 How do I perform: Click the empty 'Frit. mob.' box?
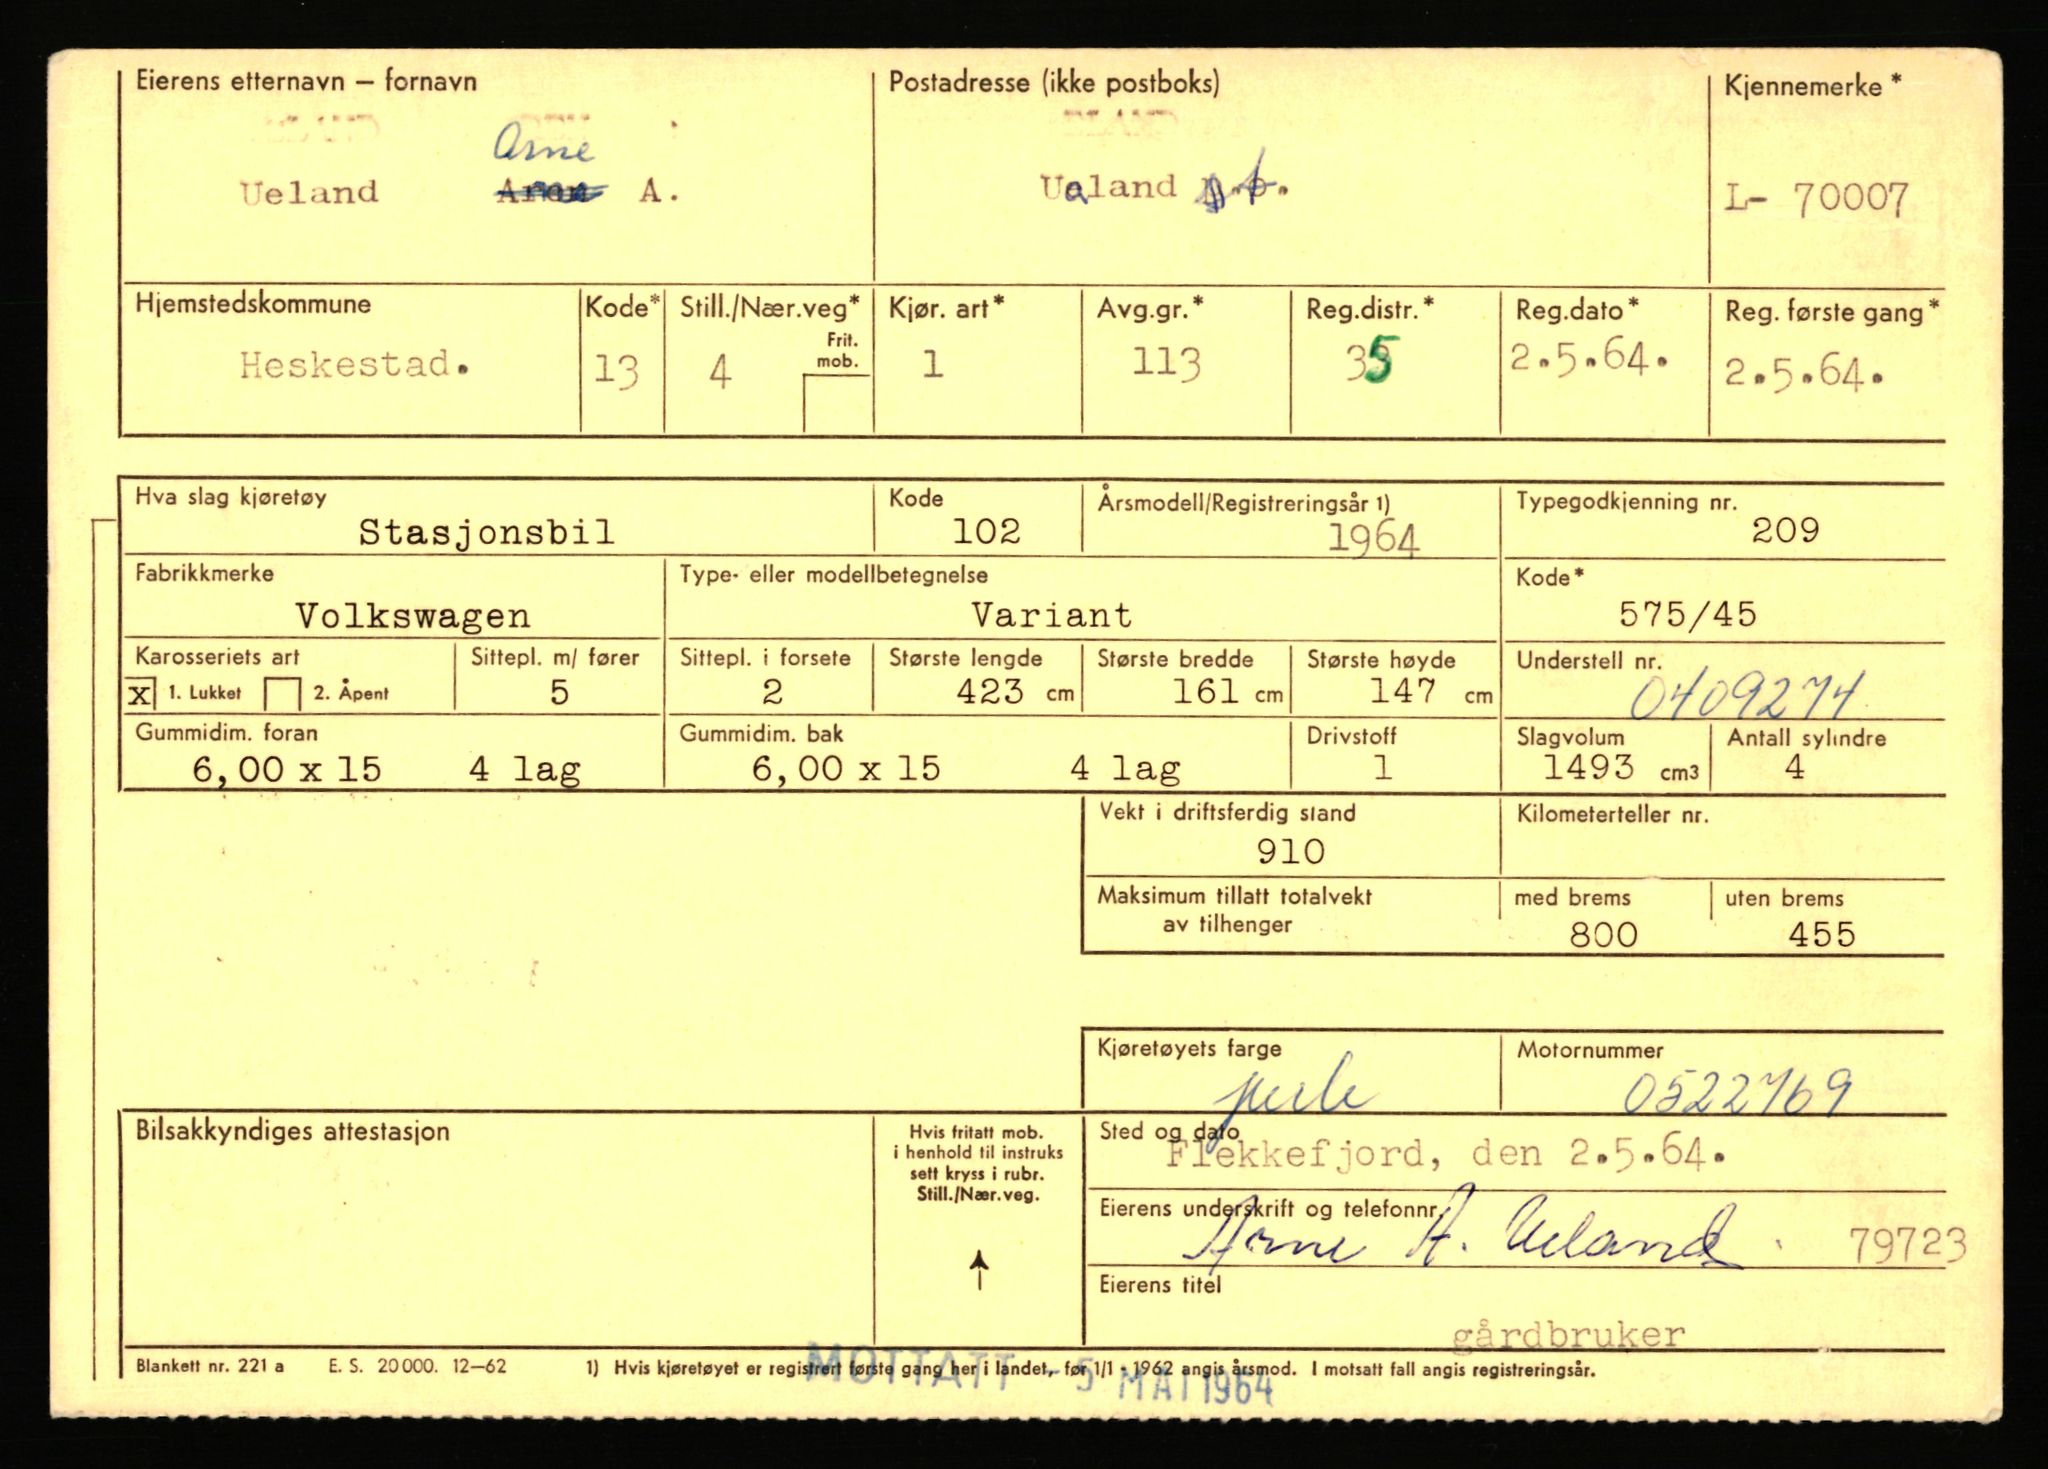(x=837, y=404)
